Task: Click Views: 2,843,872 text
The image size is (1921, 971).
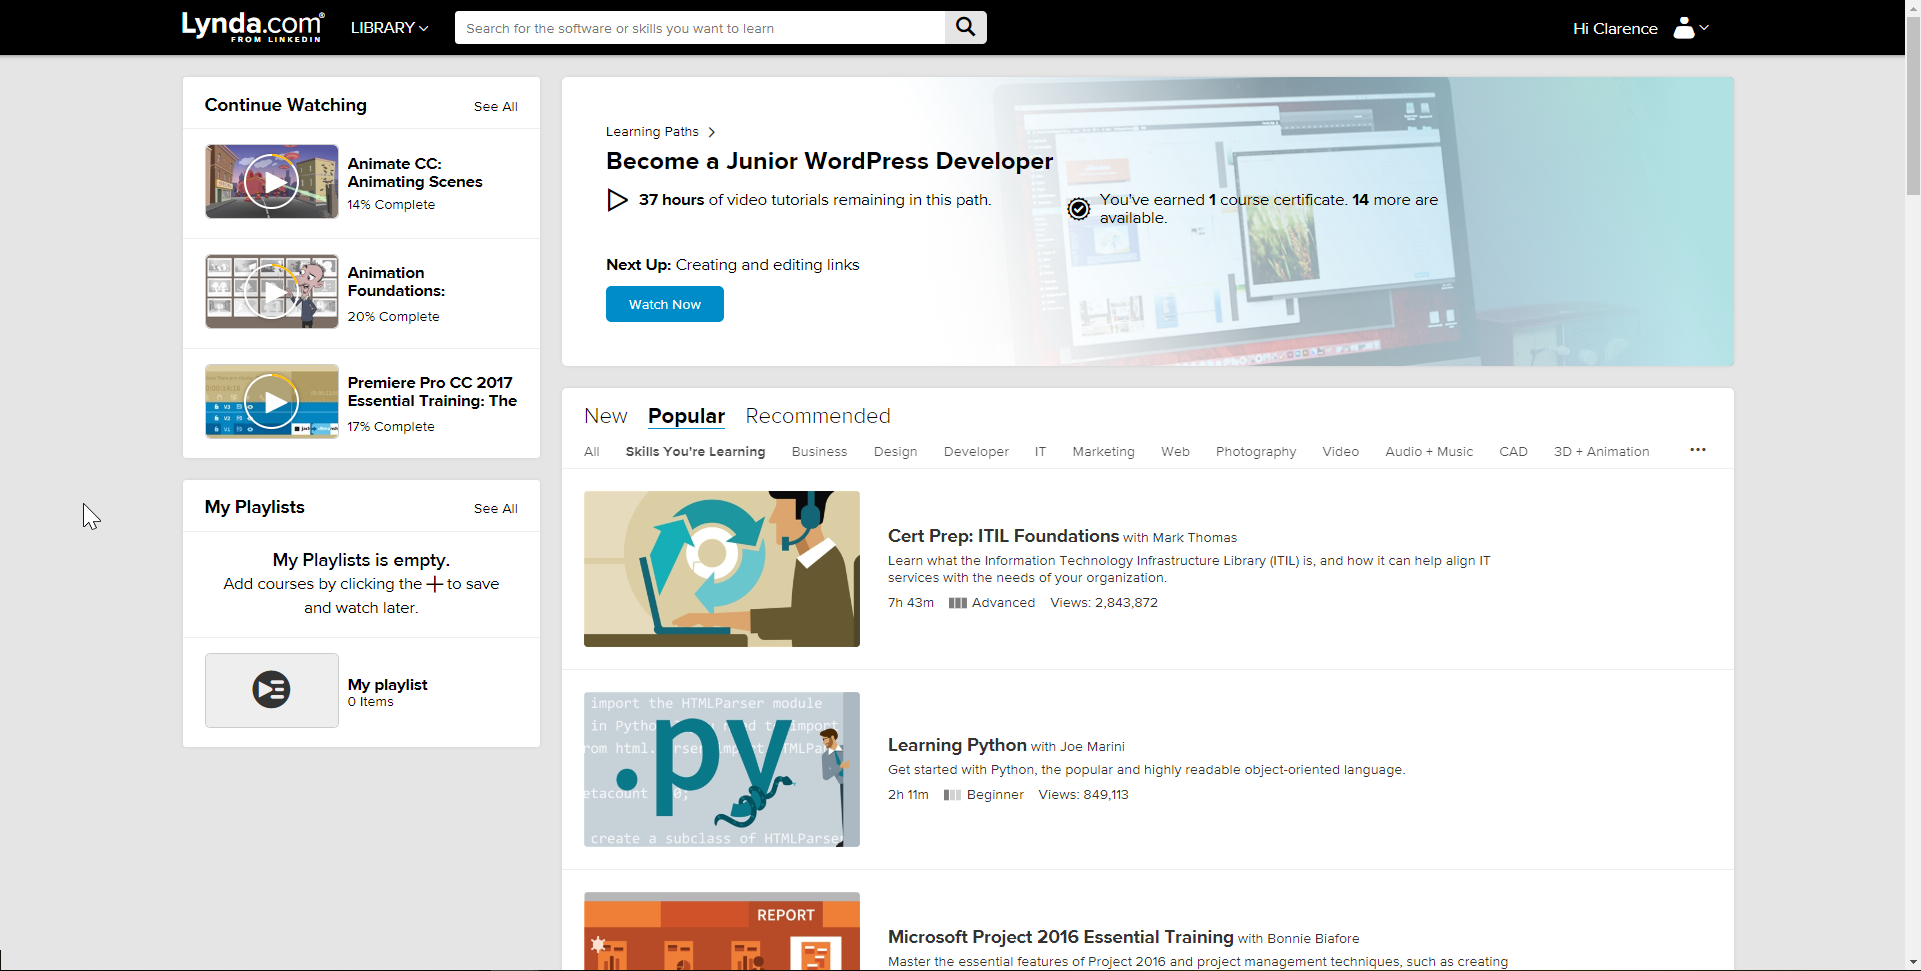Action: point(1104,603)
